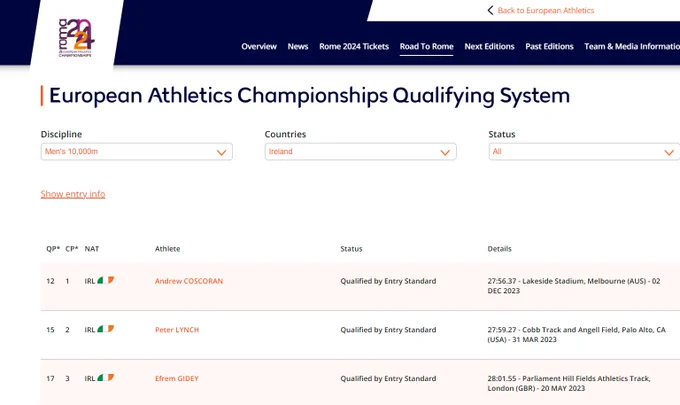Open athlete Peter LYNCH's profile link
Image resolution: width=680 pixels, height=405 pixels.
(x=177, y=330)
